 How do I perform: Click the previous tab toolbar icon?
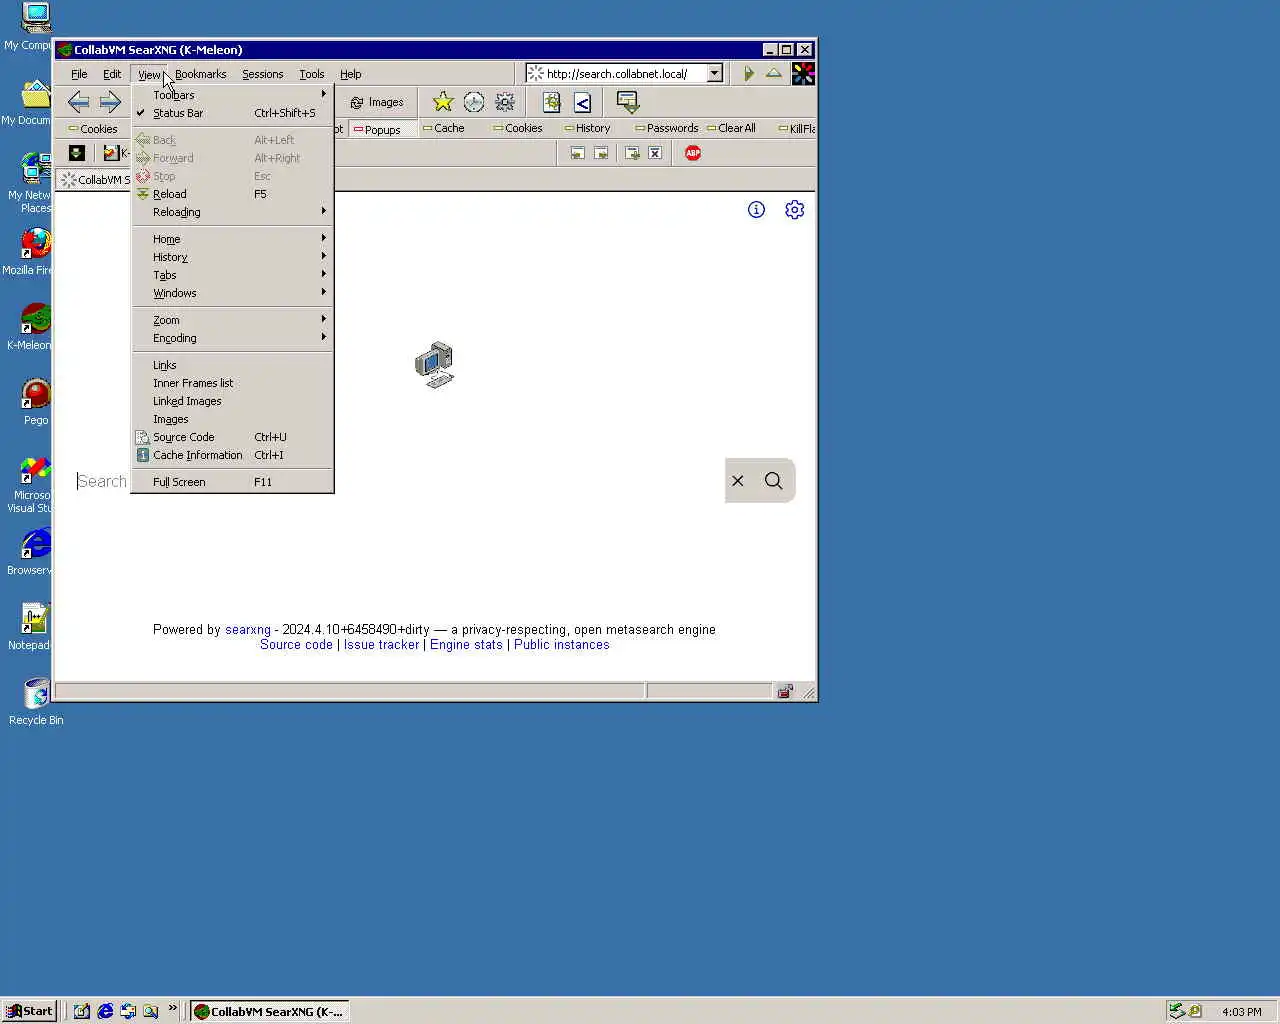(x=577, y=153)
